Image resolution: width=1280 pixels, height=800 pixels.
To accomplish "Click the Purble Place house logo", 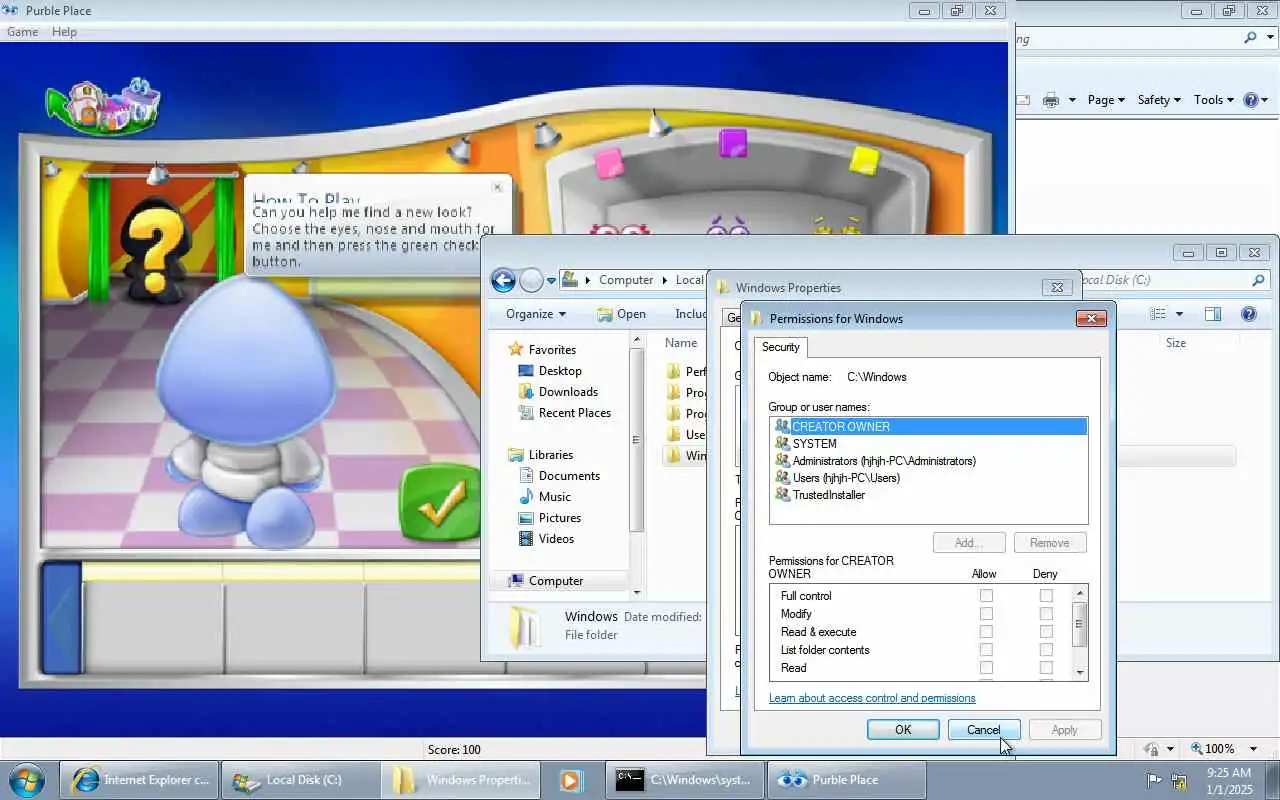I will point(102,105).
